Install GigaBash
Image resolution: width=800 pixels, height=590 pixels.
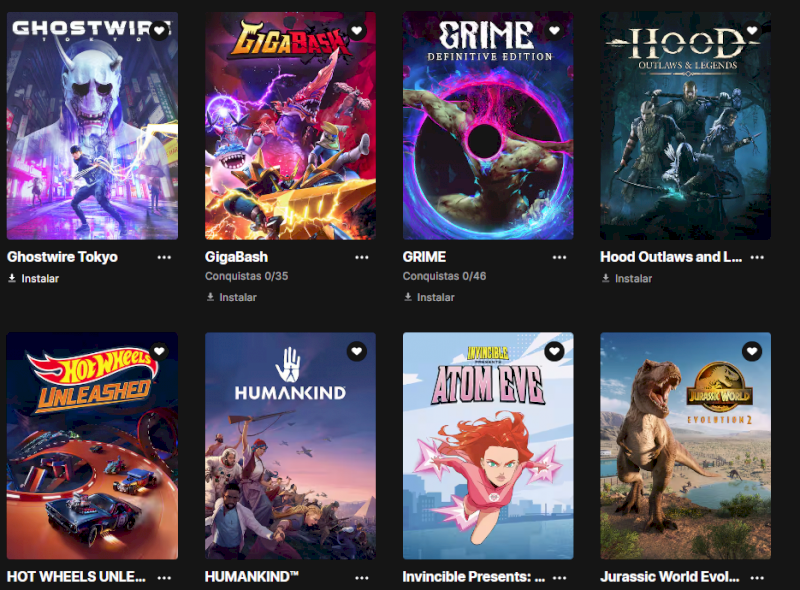coord(232,297)
